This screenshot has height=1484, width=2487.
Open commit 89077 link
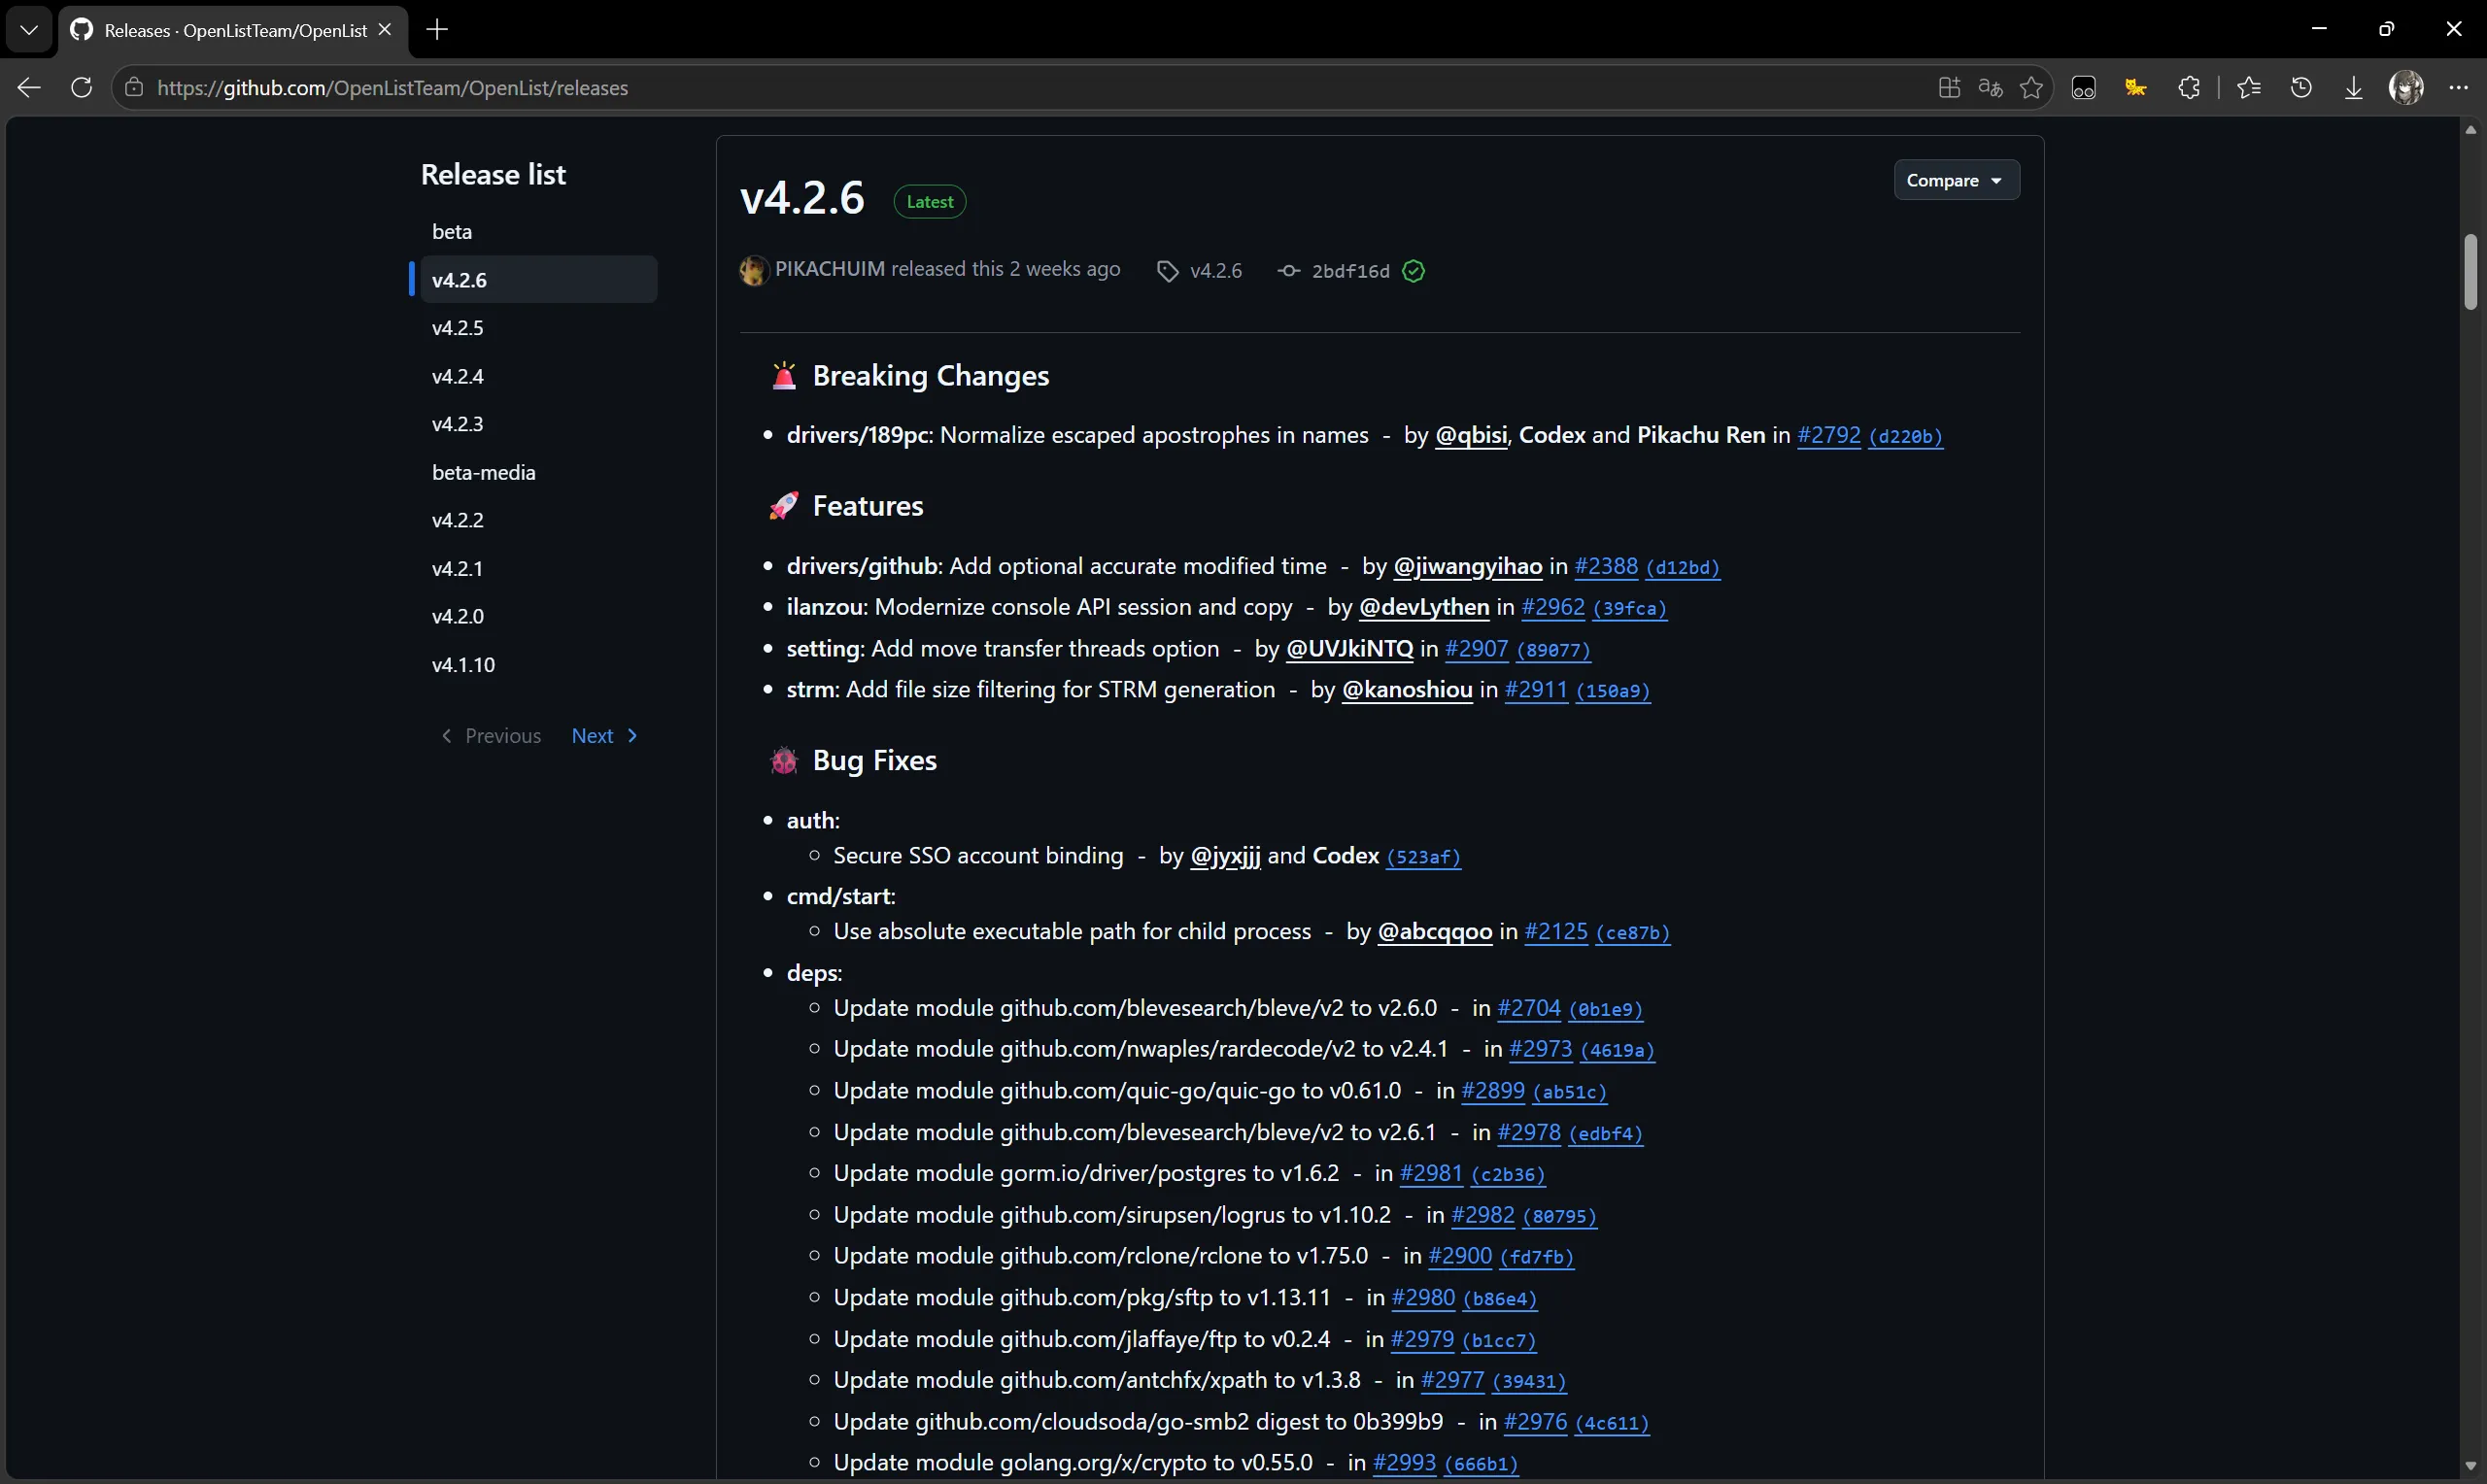coord(1553,650)
